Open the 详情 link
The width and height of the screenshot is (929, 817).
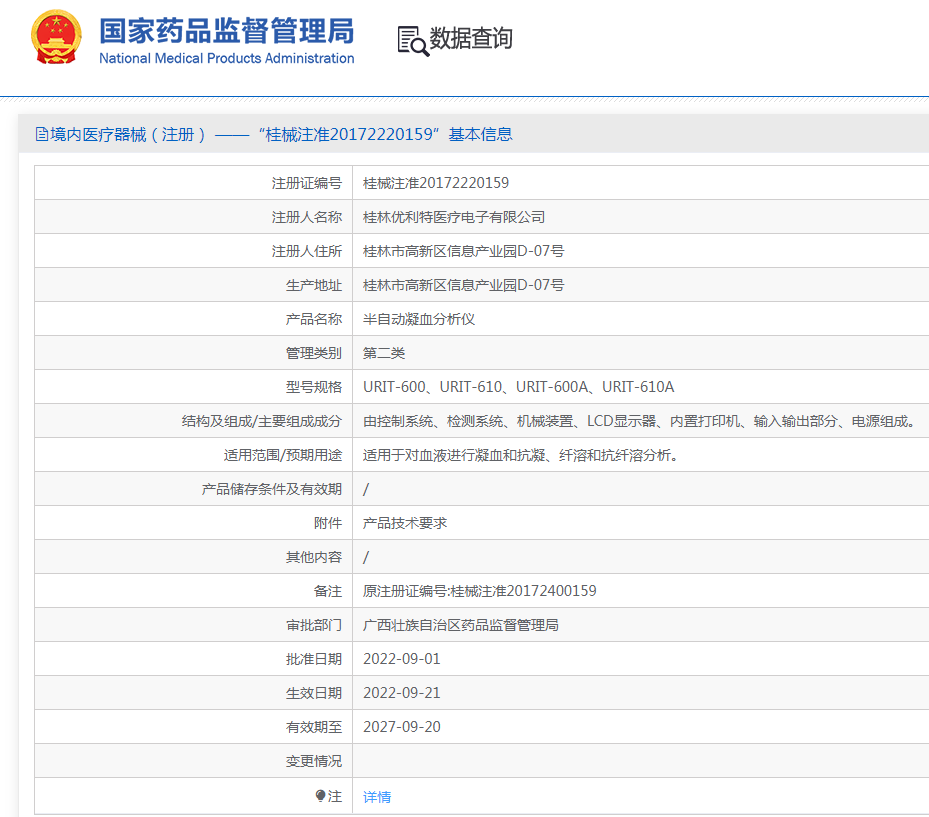[x=377, y=797]
